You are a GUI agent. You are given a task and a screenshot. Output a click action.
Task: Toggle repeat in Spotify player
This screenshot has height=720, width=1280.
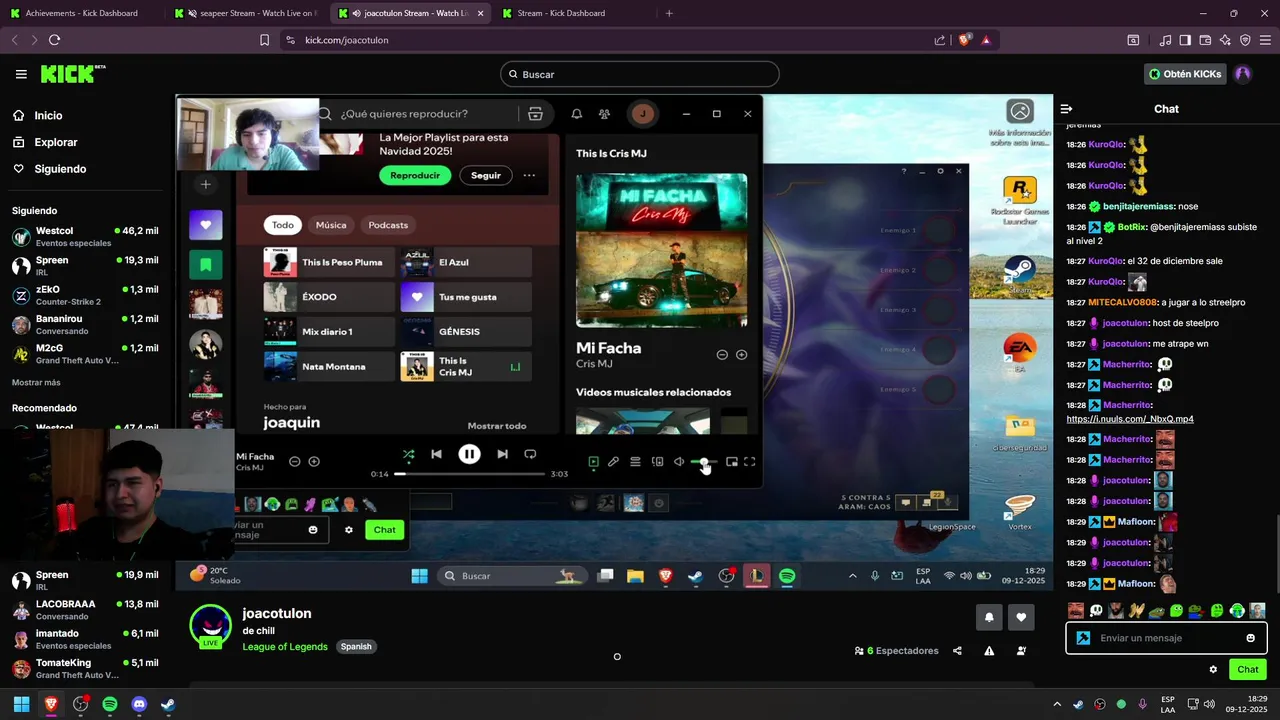[530, 454]
